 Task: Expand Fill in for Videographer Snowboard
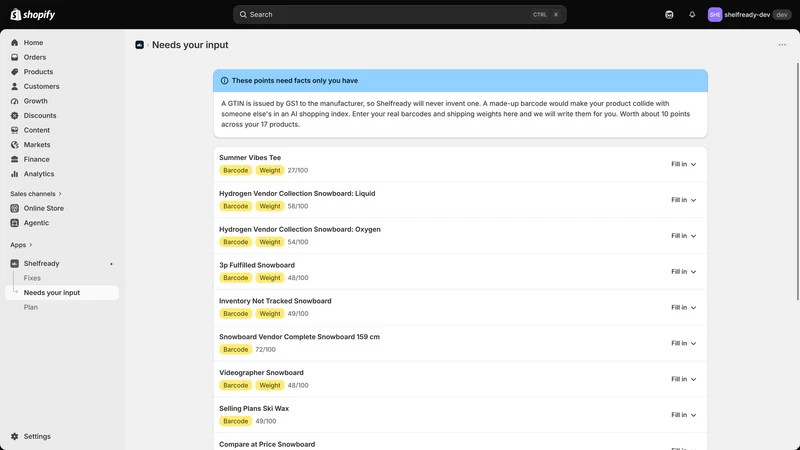(684, 379)
